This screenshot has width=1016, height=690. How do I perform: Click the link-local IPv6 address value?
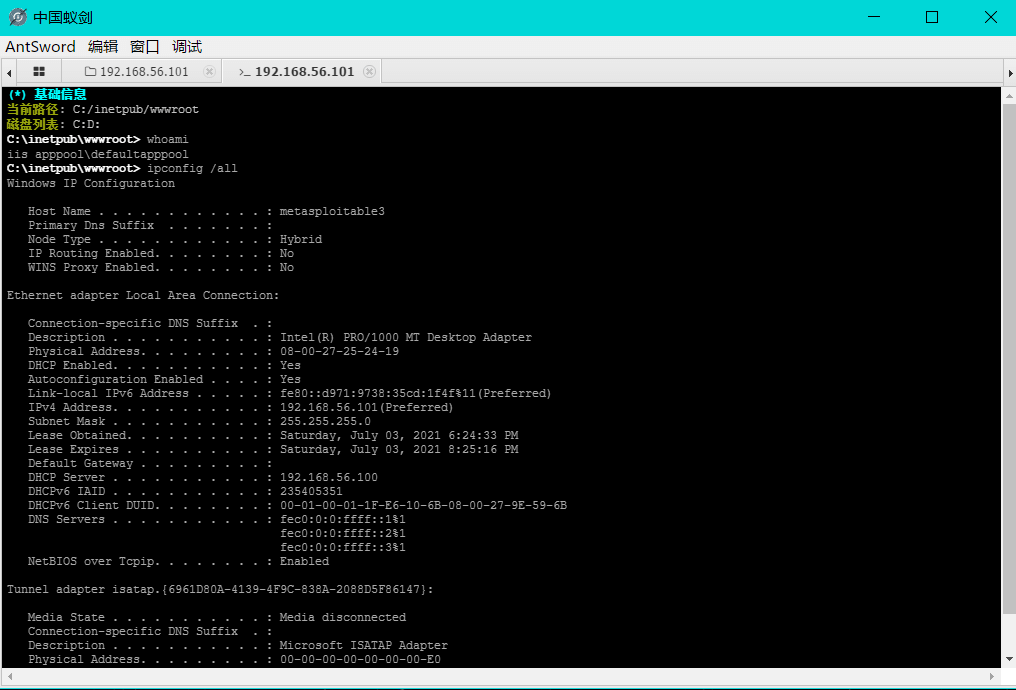pyautogui.click(x=415, y=393)
